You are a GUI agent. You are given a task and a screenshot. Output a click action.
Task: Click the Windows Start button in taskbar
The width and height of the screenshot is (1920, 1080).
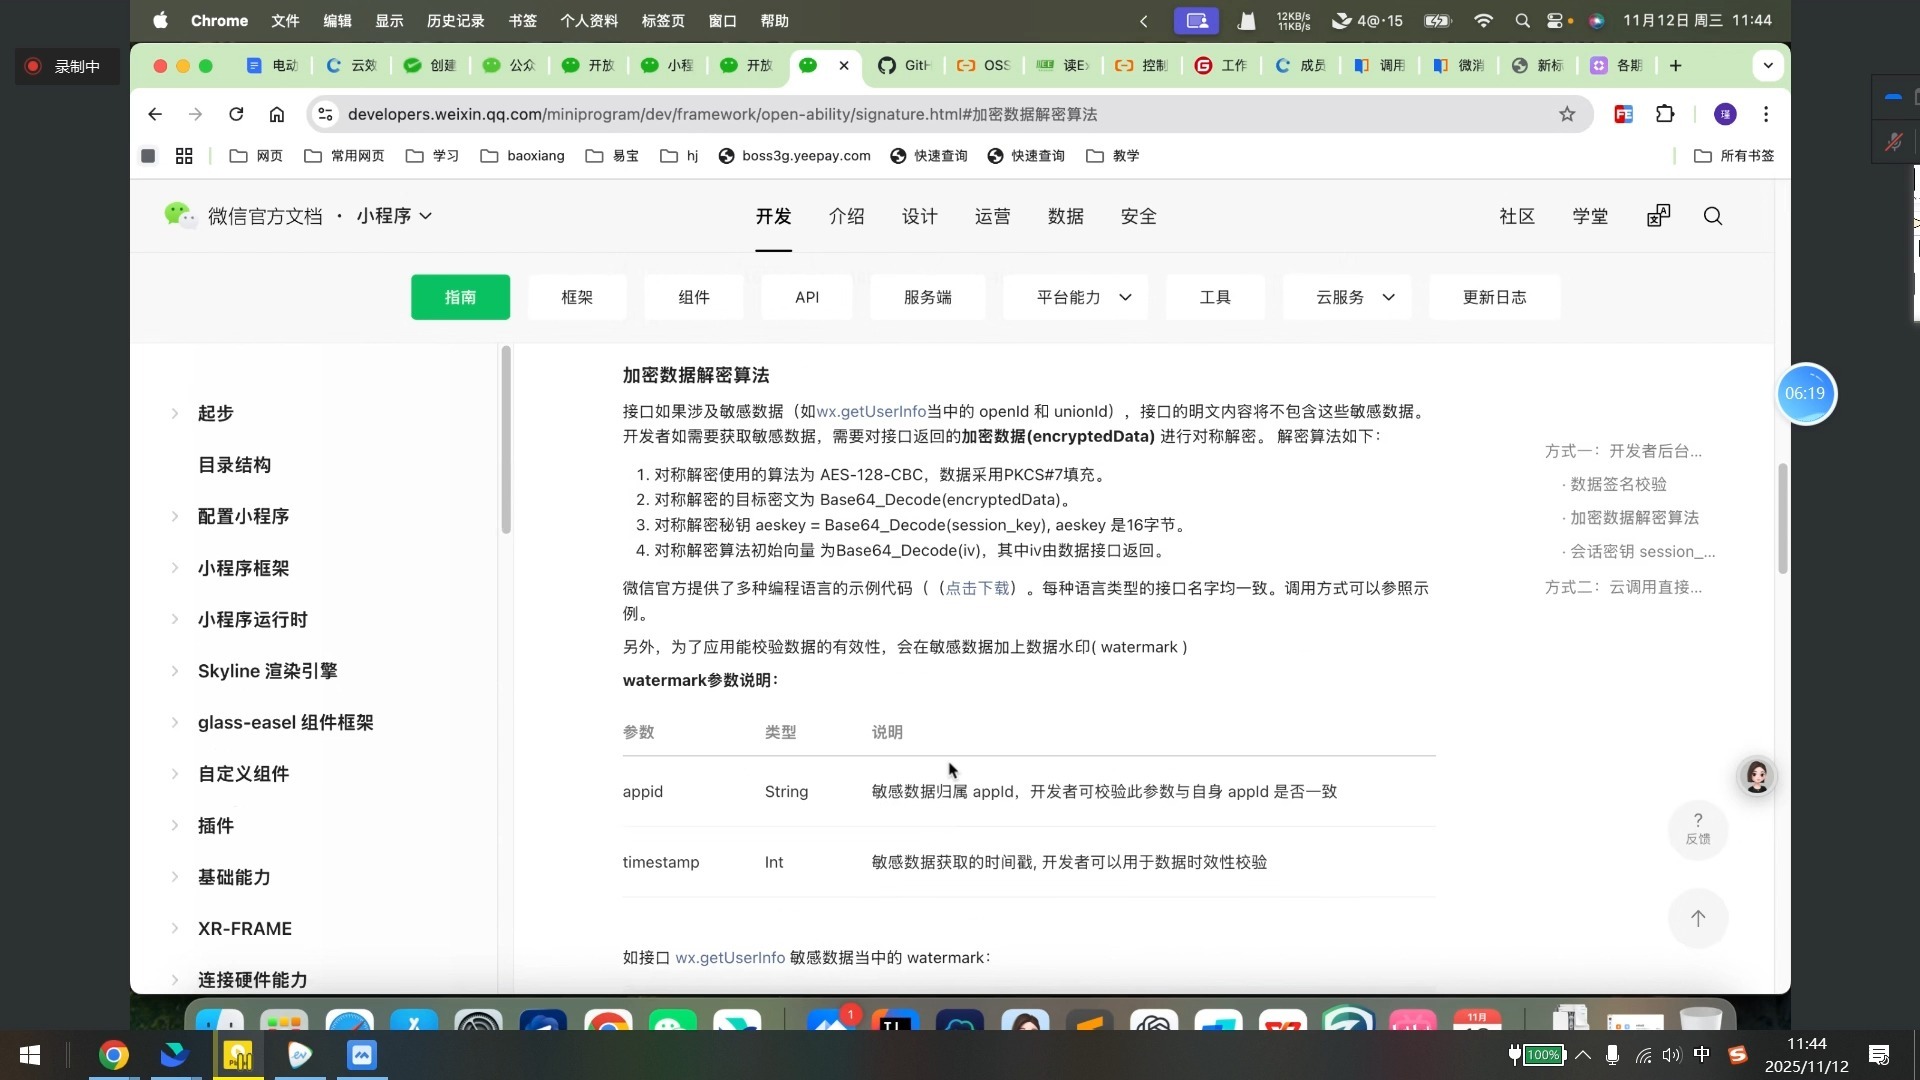point(30,1055)
